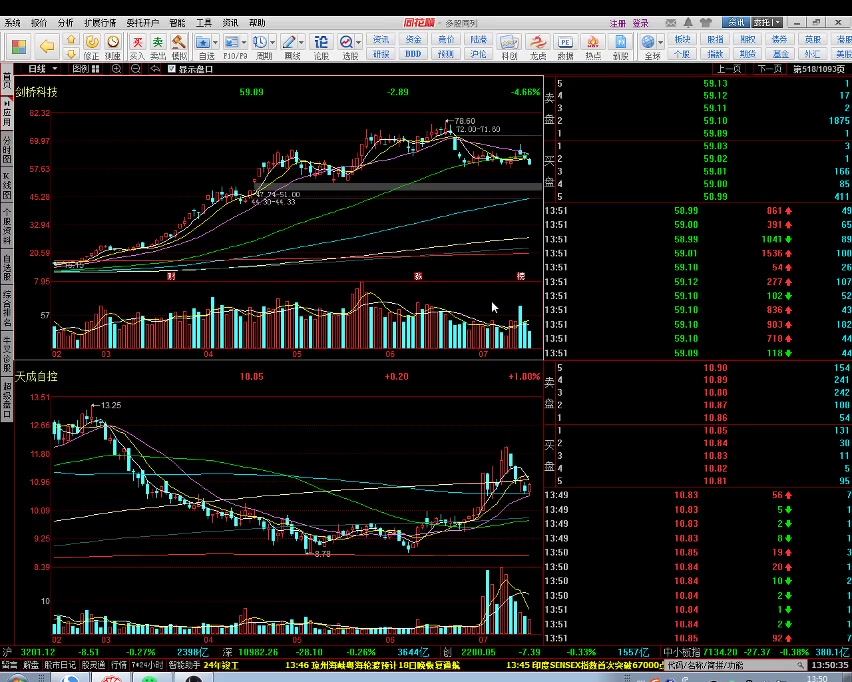Go to 下一页 next page
852x682 pixels.
tap(768, 69)
